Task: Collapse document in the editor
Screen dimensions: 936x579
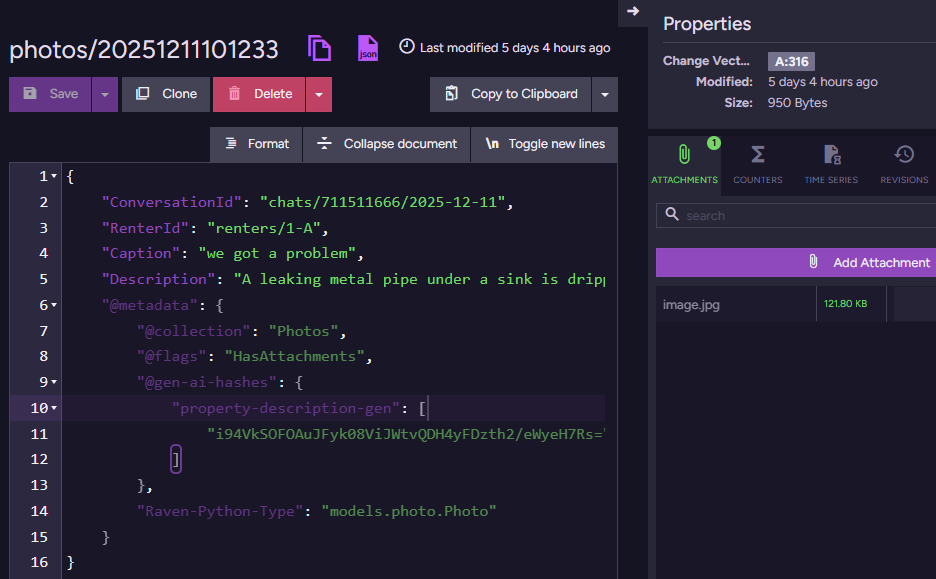Action: [387, 144]
